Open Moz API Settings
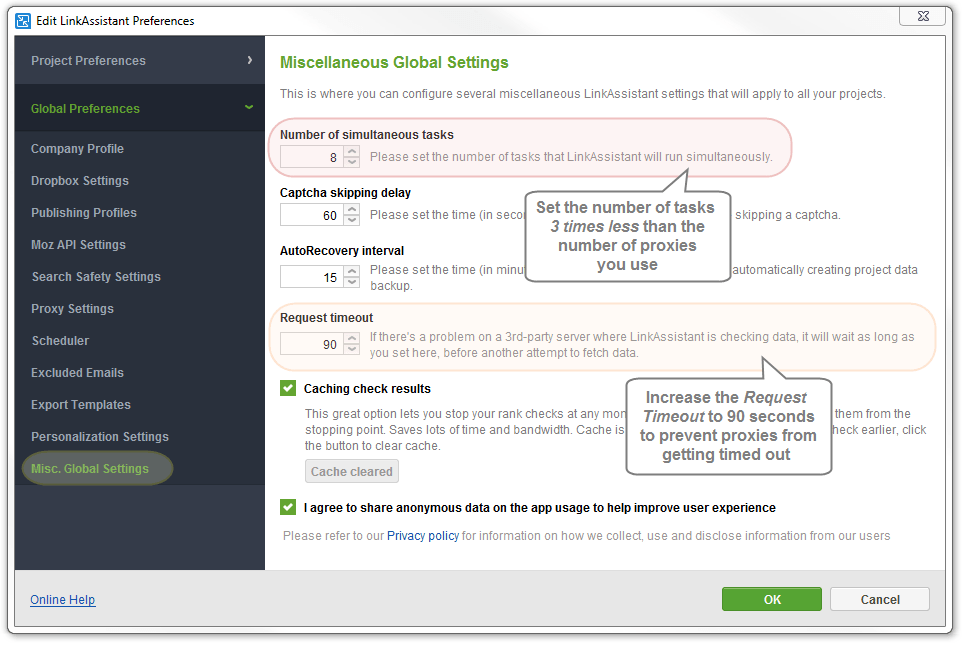The height and width of the screenshot is (646, 965). pos(78,245)
